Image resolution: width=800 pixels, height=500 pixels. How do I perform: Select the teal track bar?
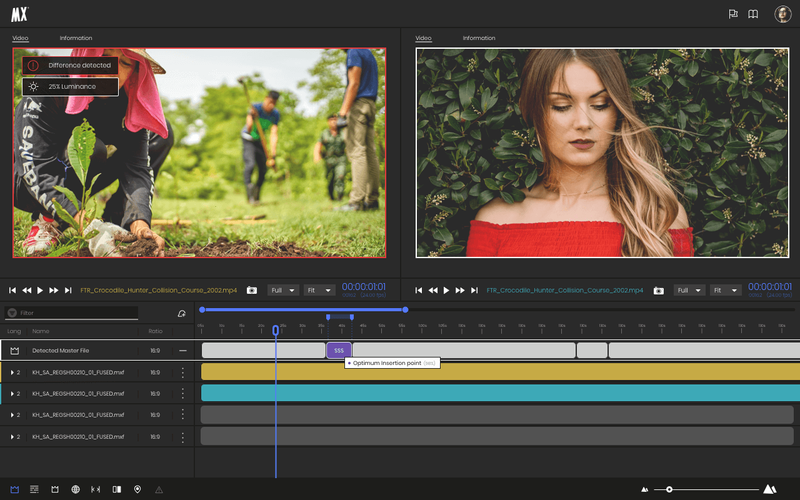coord(501,393)
